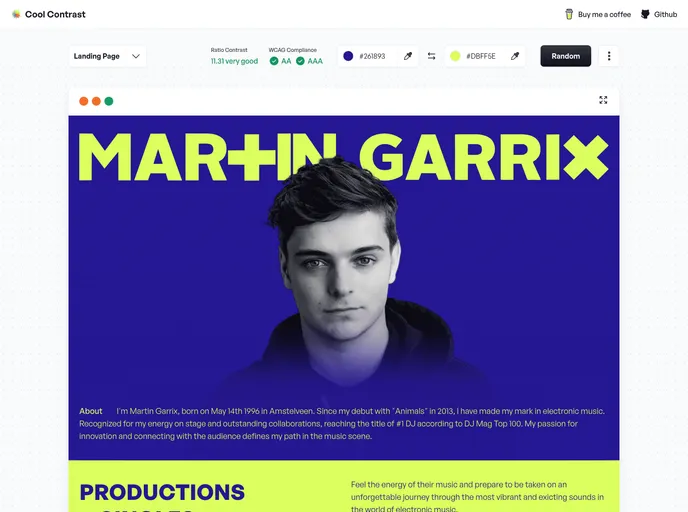
Task: Edit the #DBFF5E hex color field
Action: click(480, 56)
